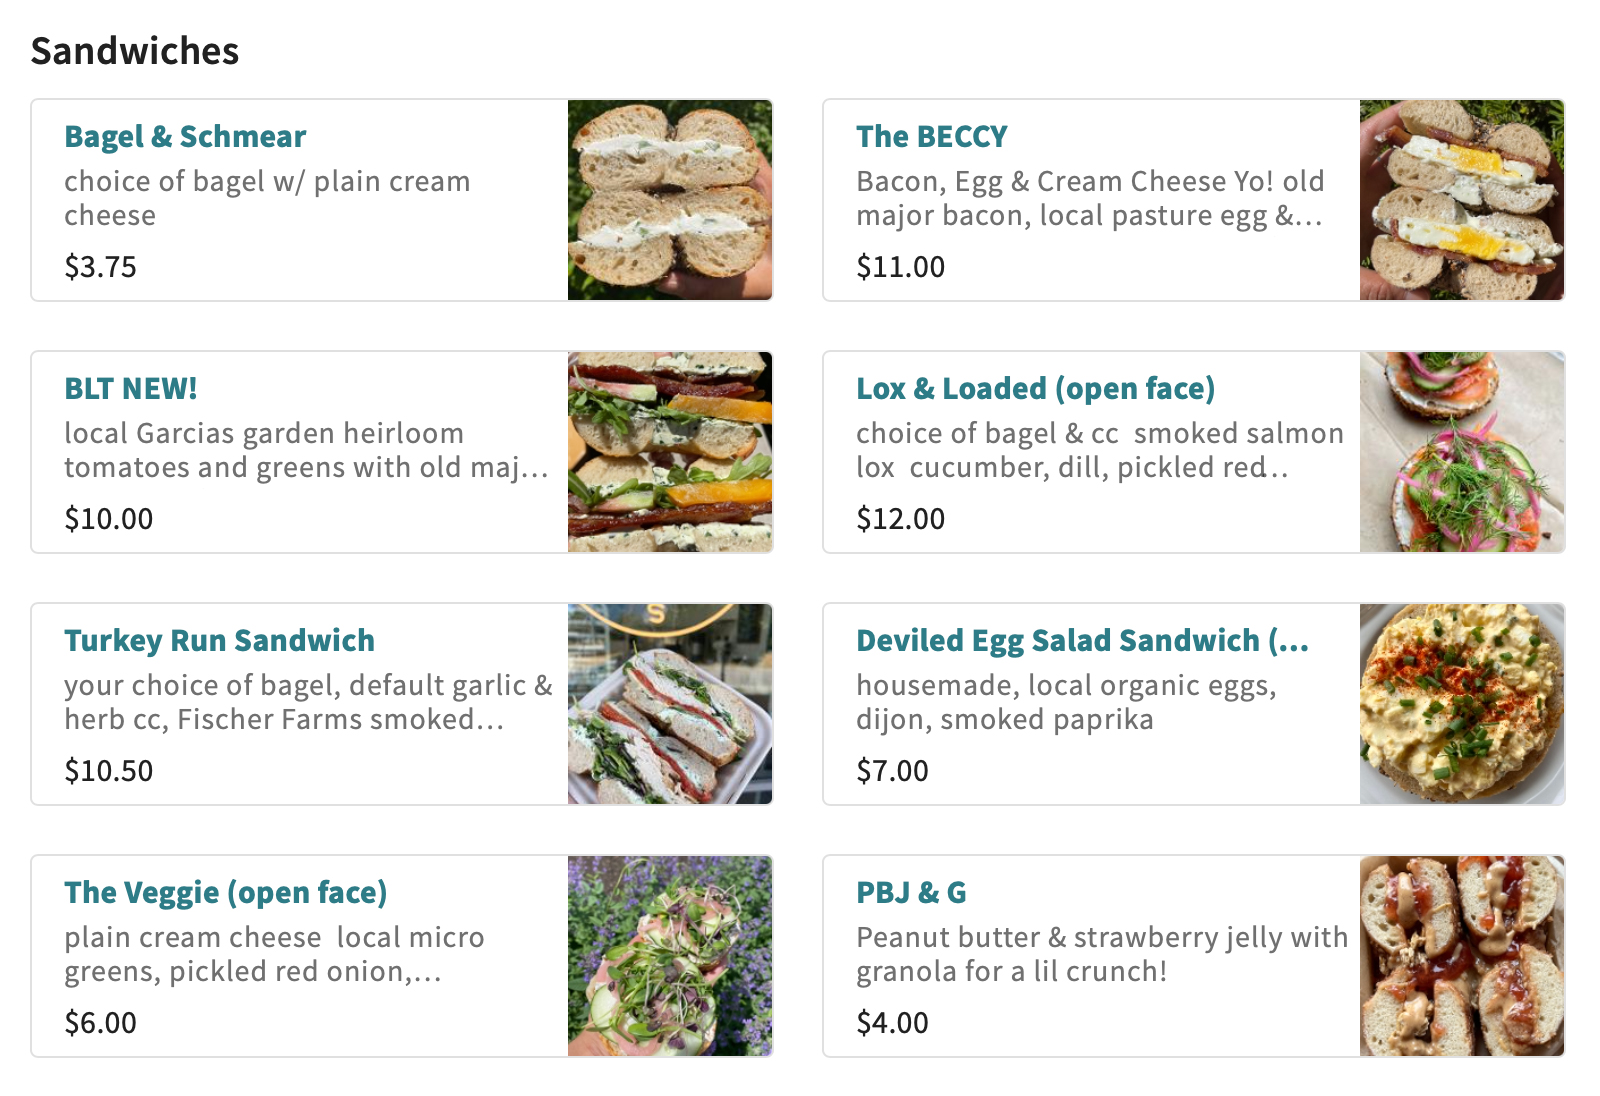Select the Turkey Run Sandwich title
This screenshot has height=1096, width=1600.
[219, 640]
